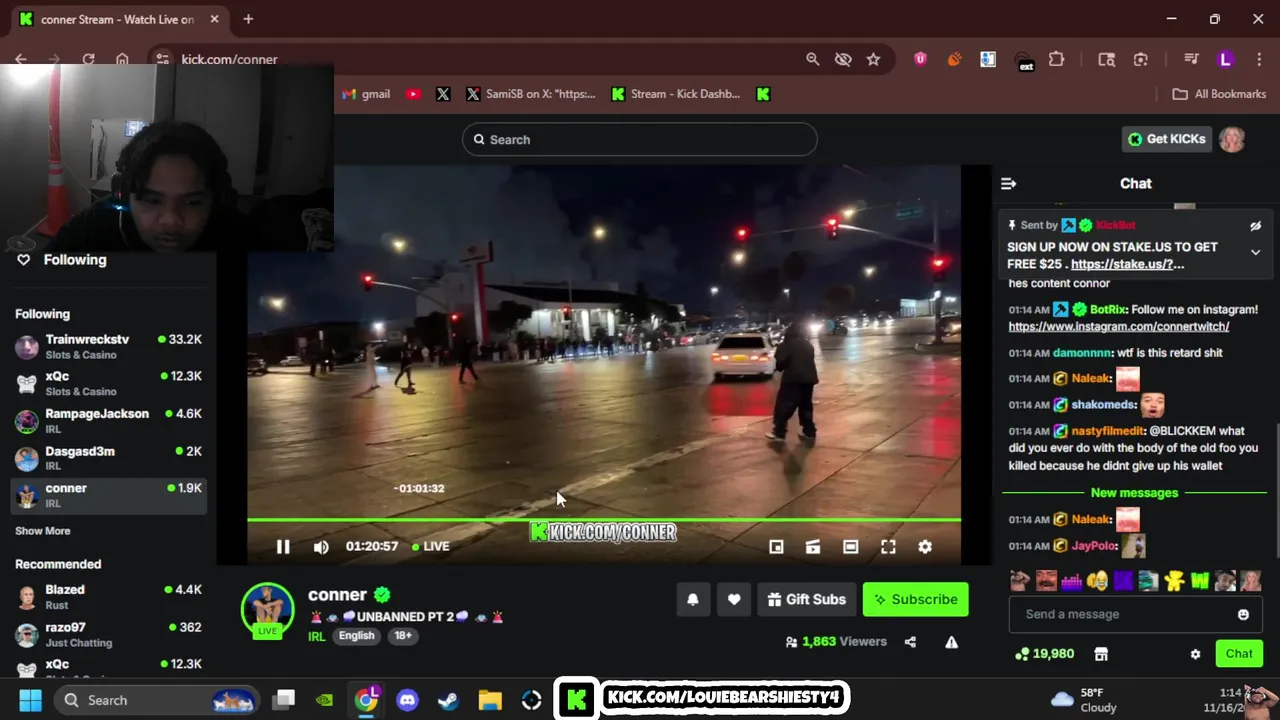
Task: Open new browser tab plus button
Action: 248,19
